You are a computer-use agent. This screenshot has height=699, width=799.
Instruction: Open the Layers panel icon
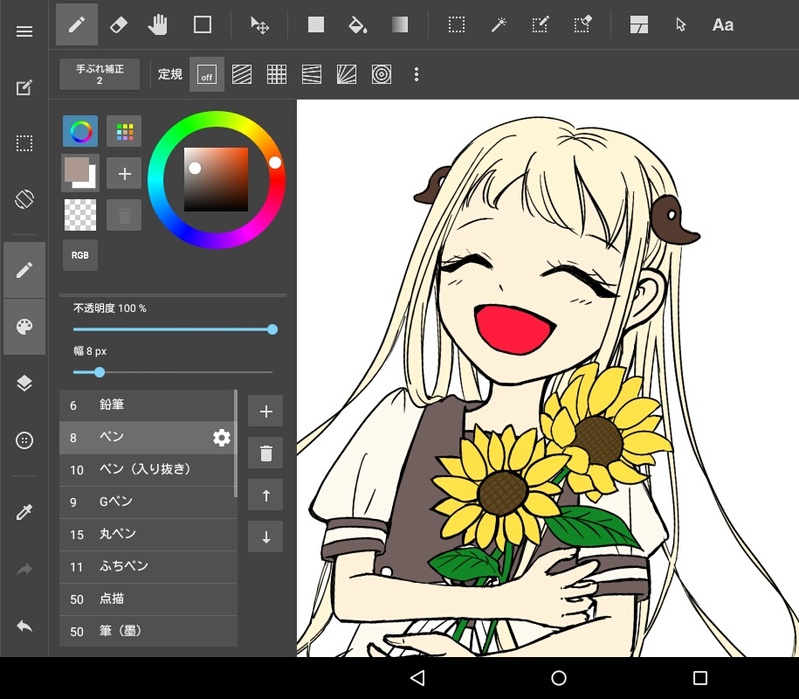[x=24, y=384]
